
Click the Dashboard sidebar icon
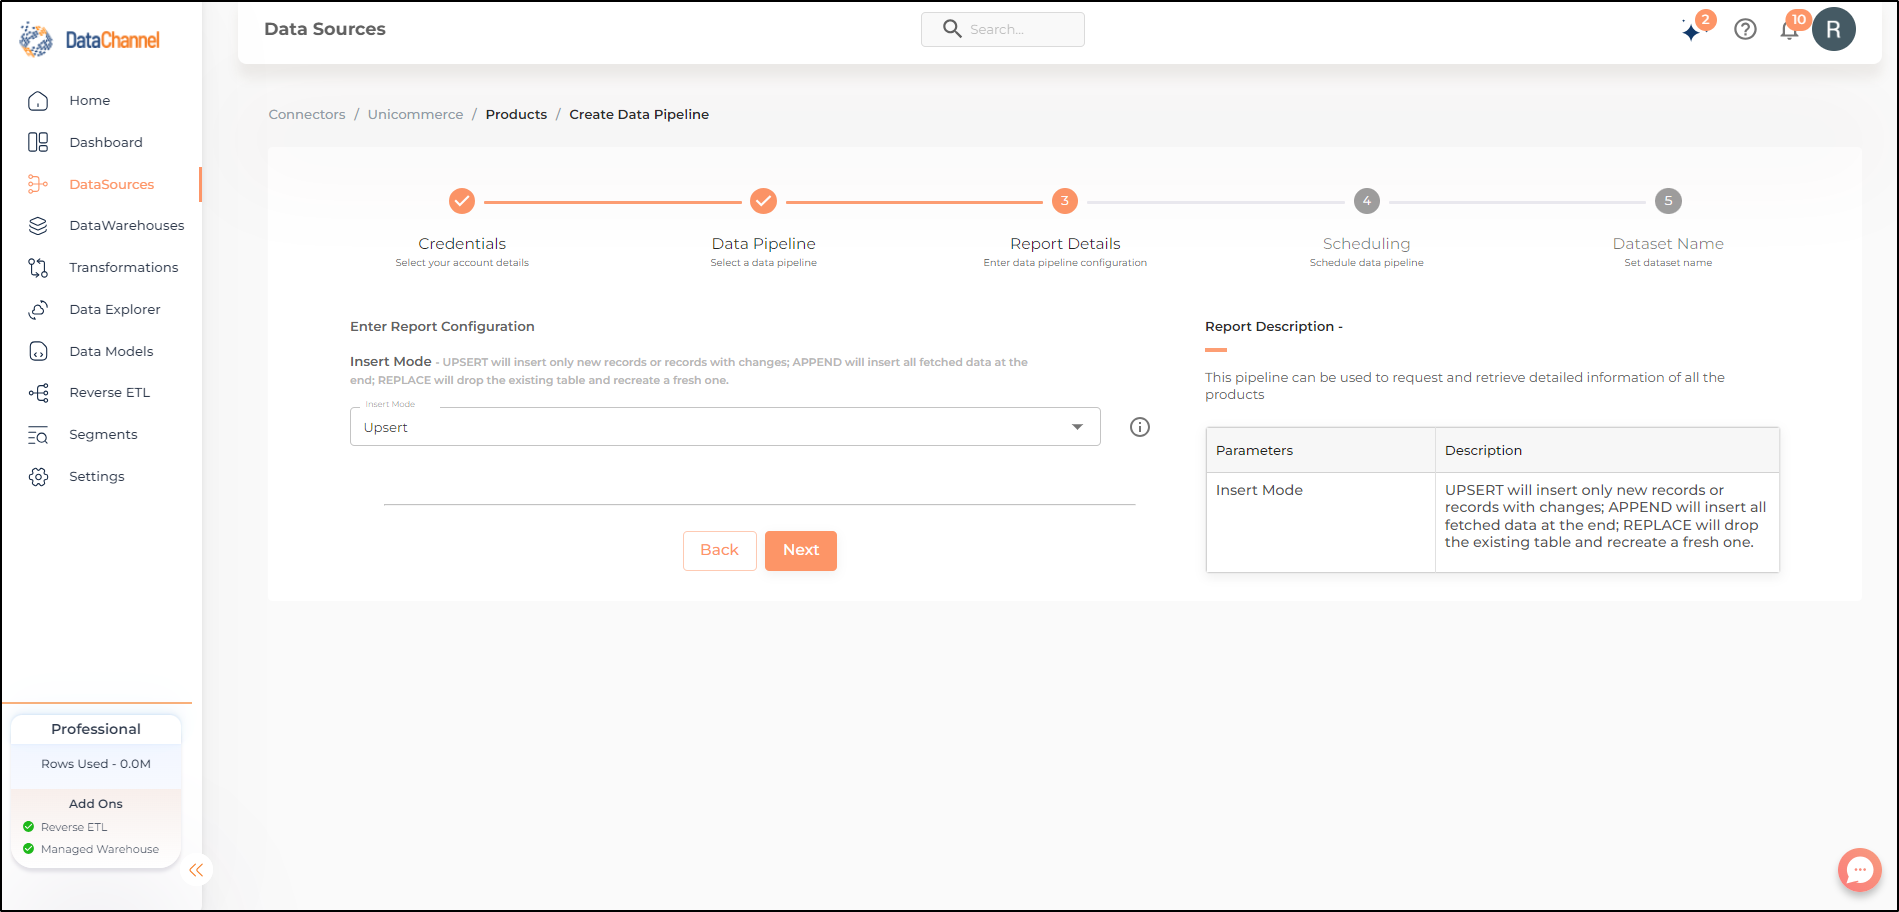(x=38, y=143)
